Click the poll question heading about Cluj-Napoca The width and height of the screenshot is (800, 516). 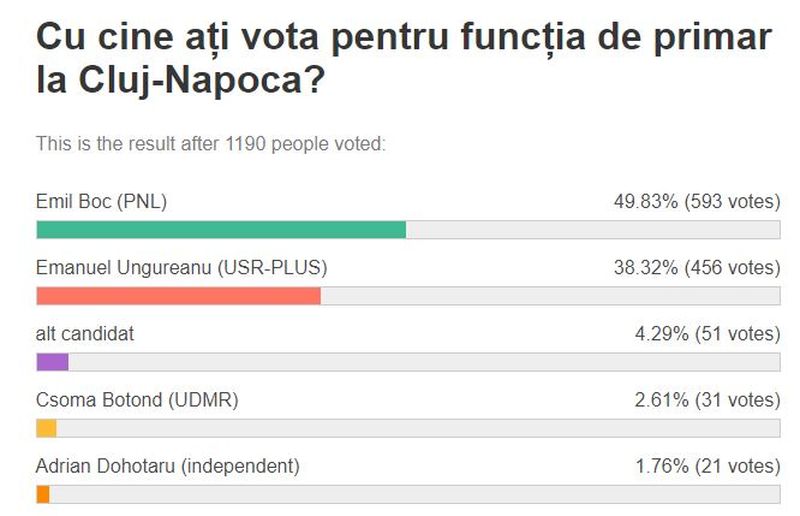(x=404, y=58)
